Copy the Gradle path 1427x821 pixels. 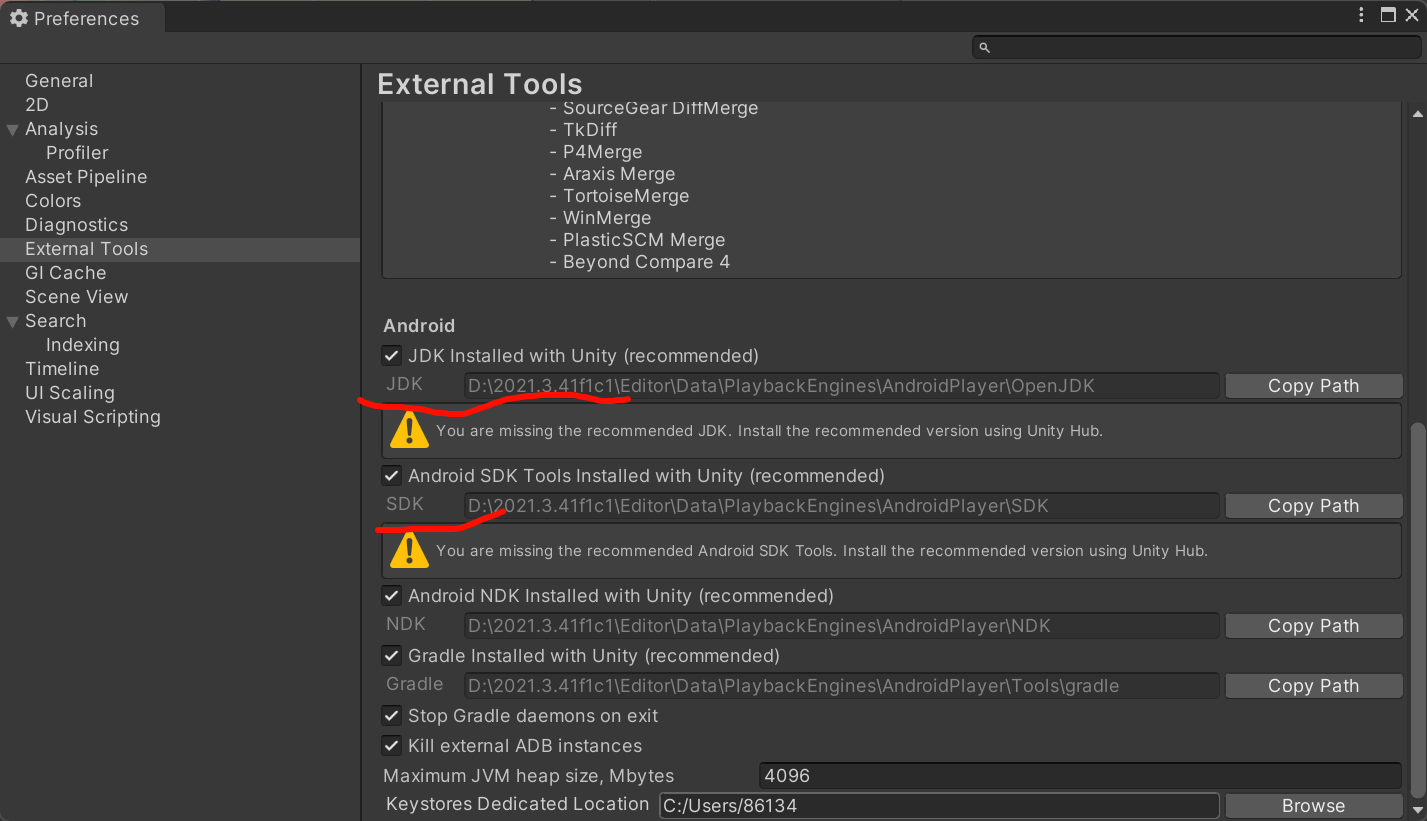(1313, 686)
